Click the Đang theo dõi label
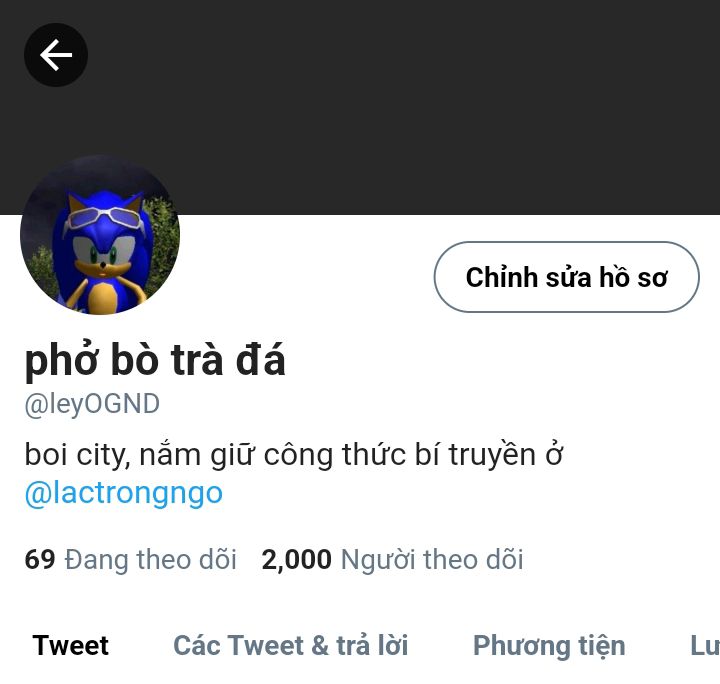720x684 pixels. click(x=151, y=560)
